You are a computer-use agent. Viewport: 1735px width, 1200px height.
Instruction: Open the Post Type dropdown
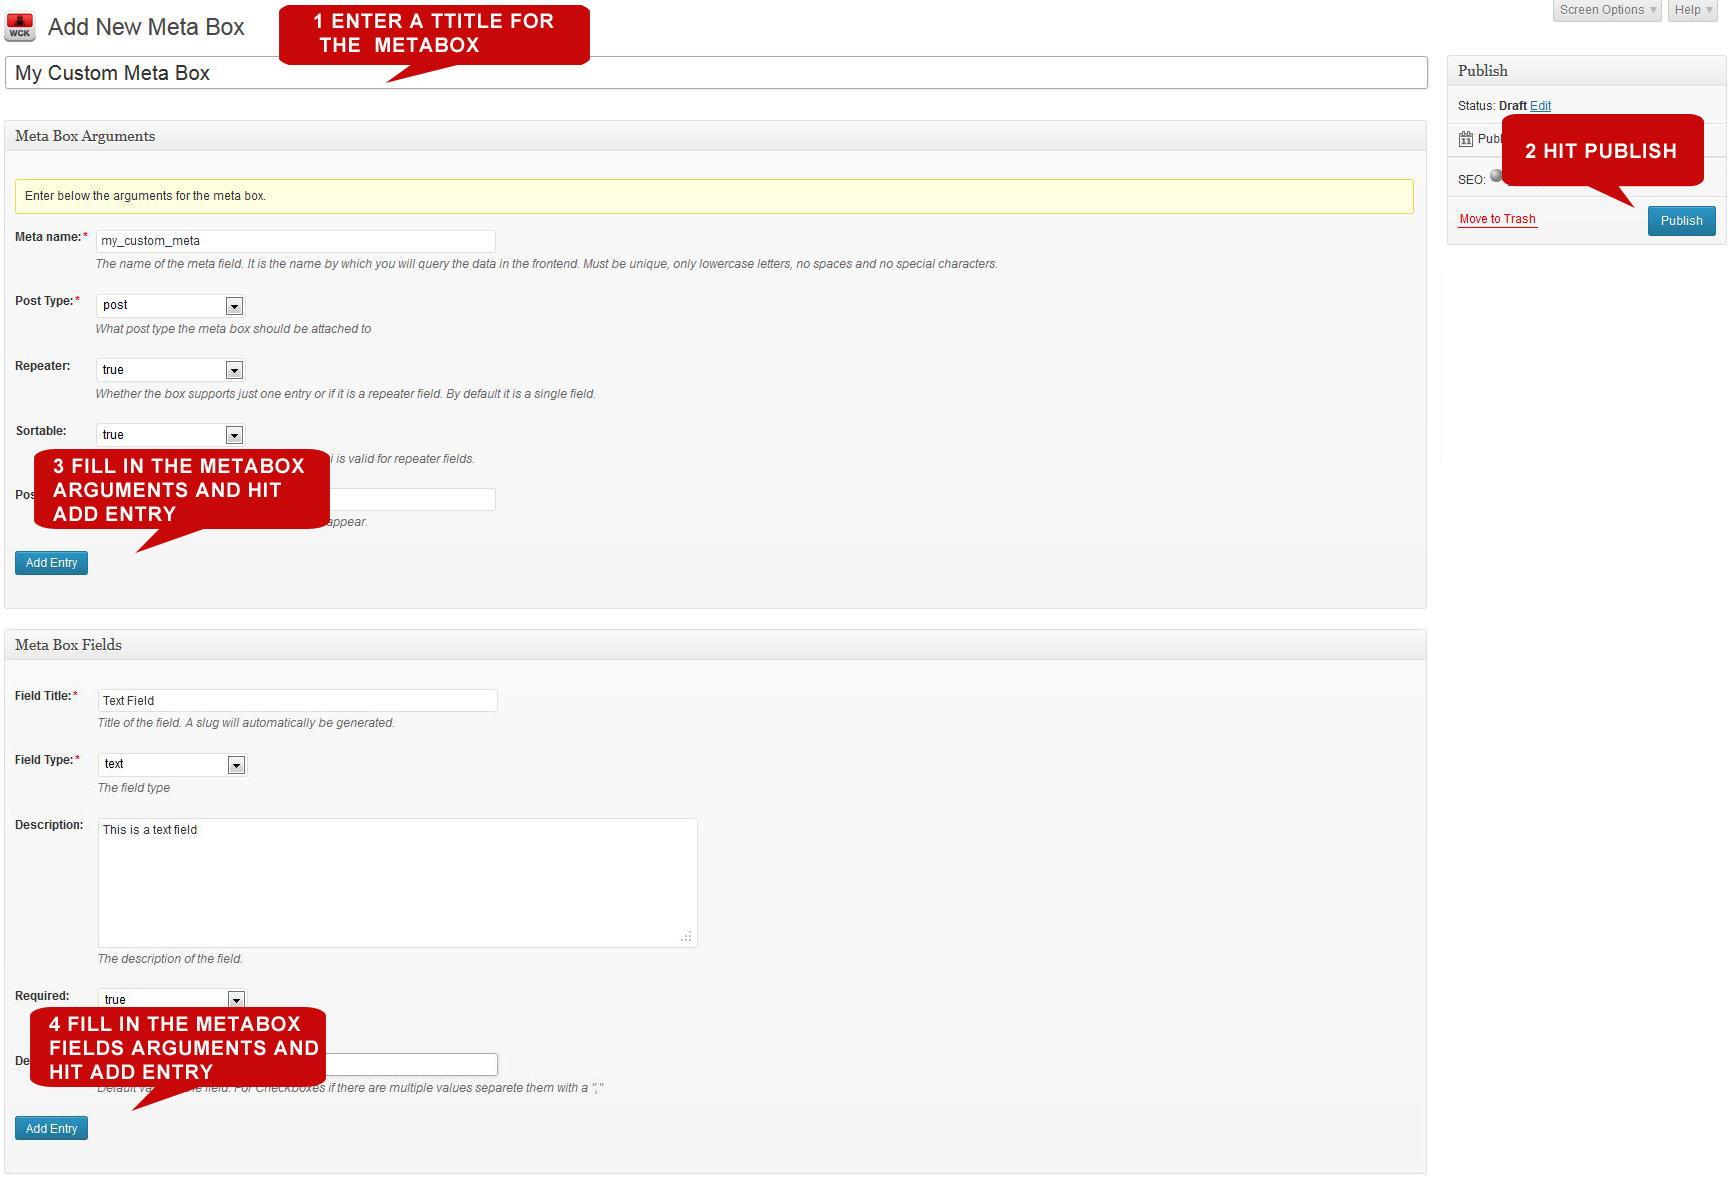[234, 305]
